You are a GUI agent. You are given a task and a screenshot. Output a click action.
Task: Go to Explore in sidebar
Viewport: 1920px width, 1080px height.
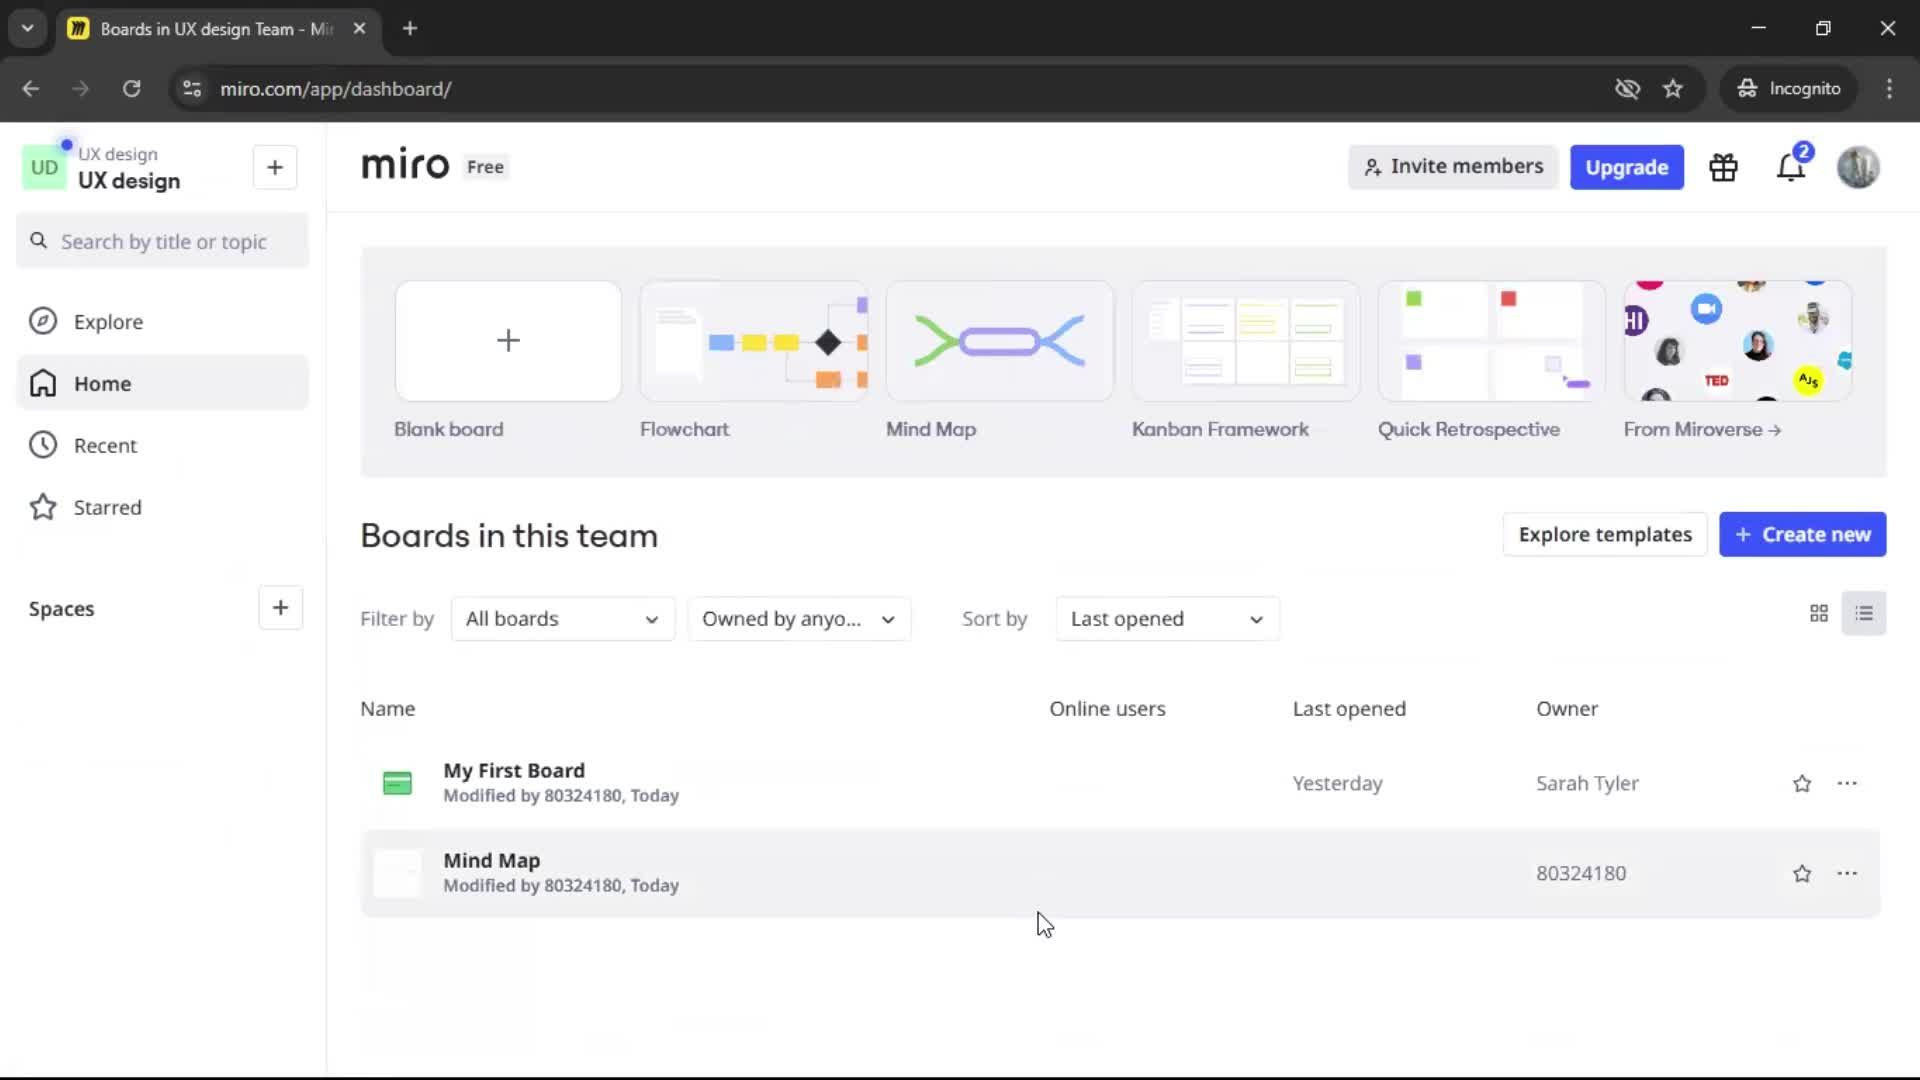click(x=163, y=322)
